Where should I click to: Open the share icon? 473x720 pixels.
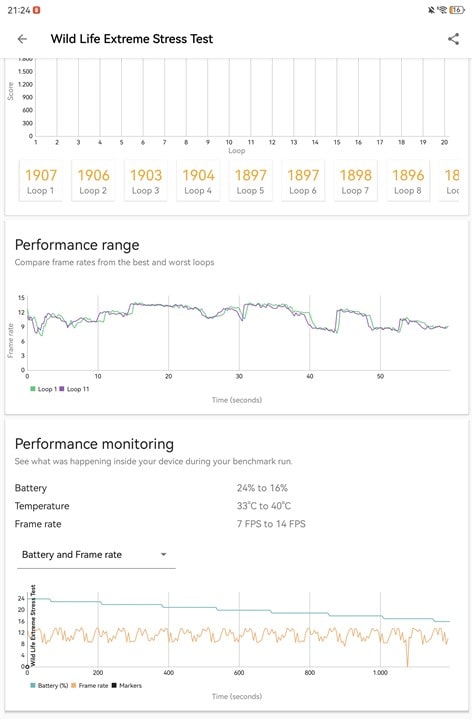453,39
